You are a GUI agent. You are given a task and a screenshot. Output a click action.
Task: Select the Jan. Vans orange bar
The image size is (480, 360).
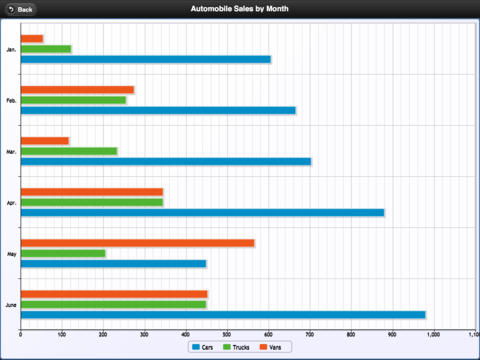tap(32, 39)
